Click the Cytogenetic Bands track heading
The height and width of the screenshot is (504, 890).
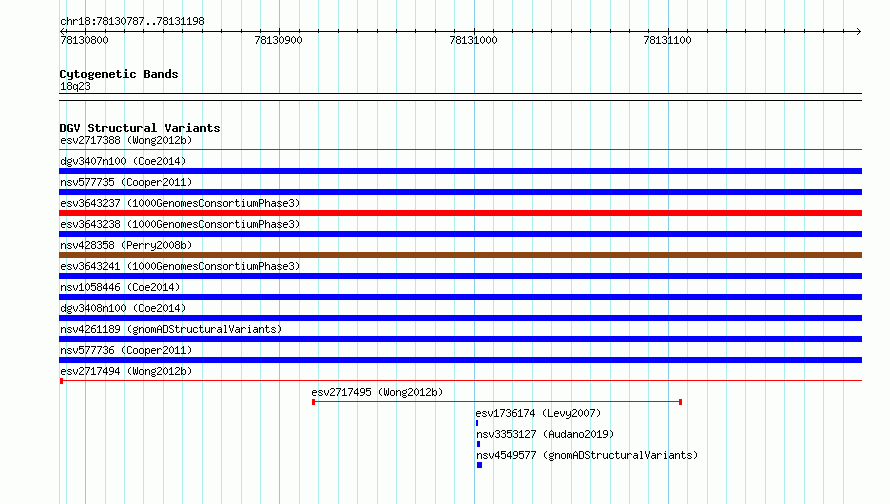coord(119,74)
